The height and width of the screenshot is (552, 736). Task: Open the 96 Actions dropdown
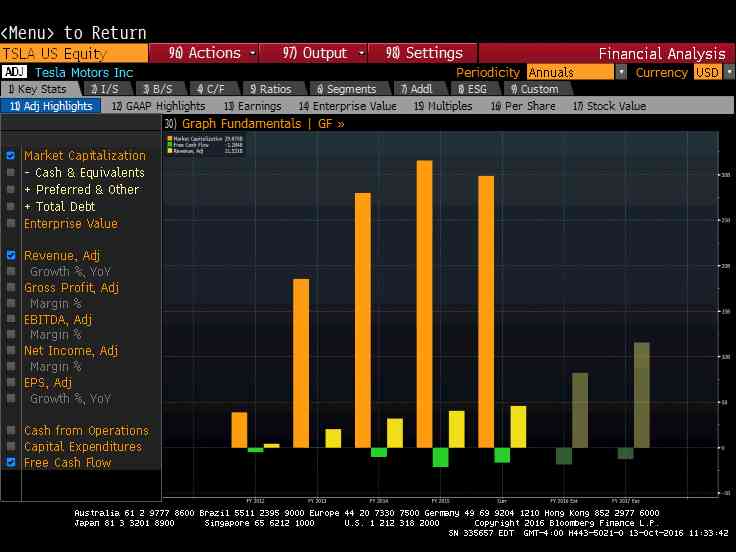[x=204, y=53]
